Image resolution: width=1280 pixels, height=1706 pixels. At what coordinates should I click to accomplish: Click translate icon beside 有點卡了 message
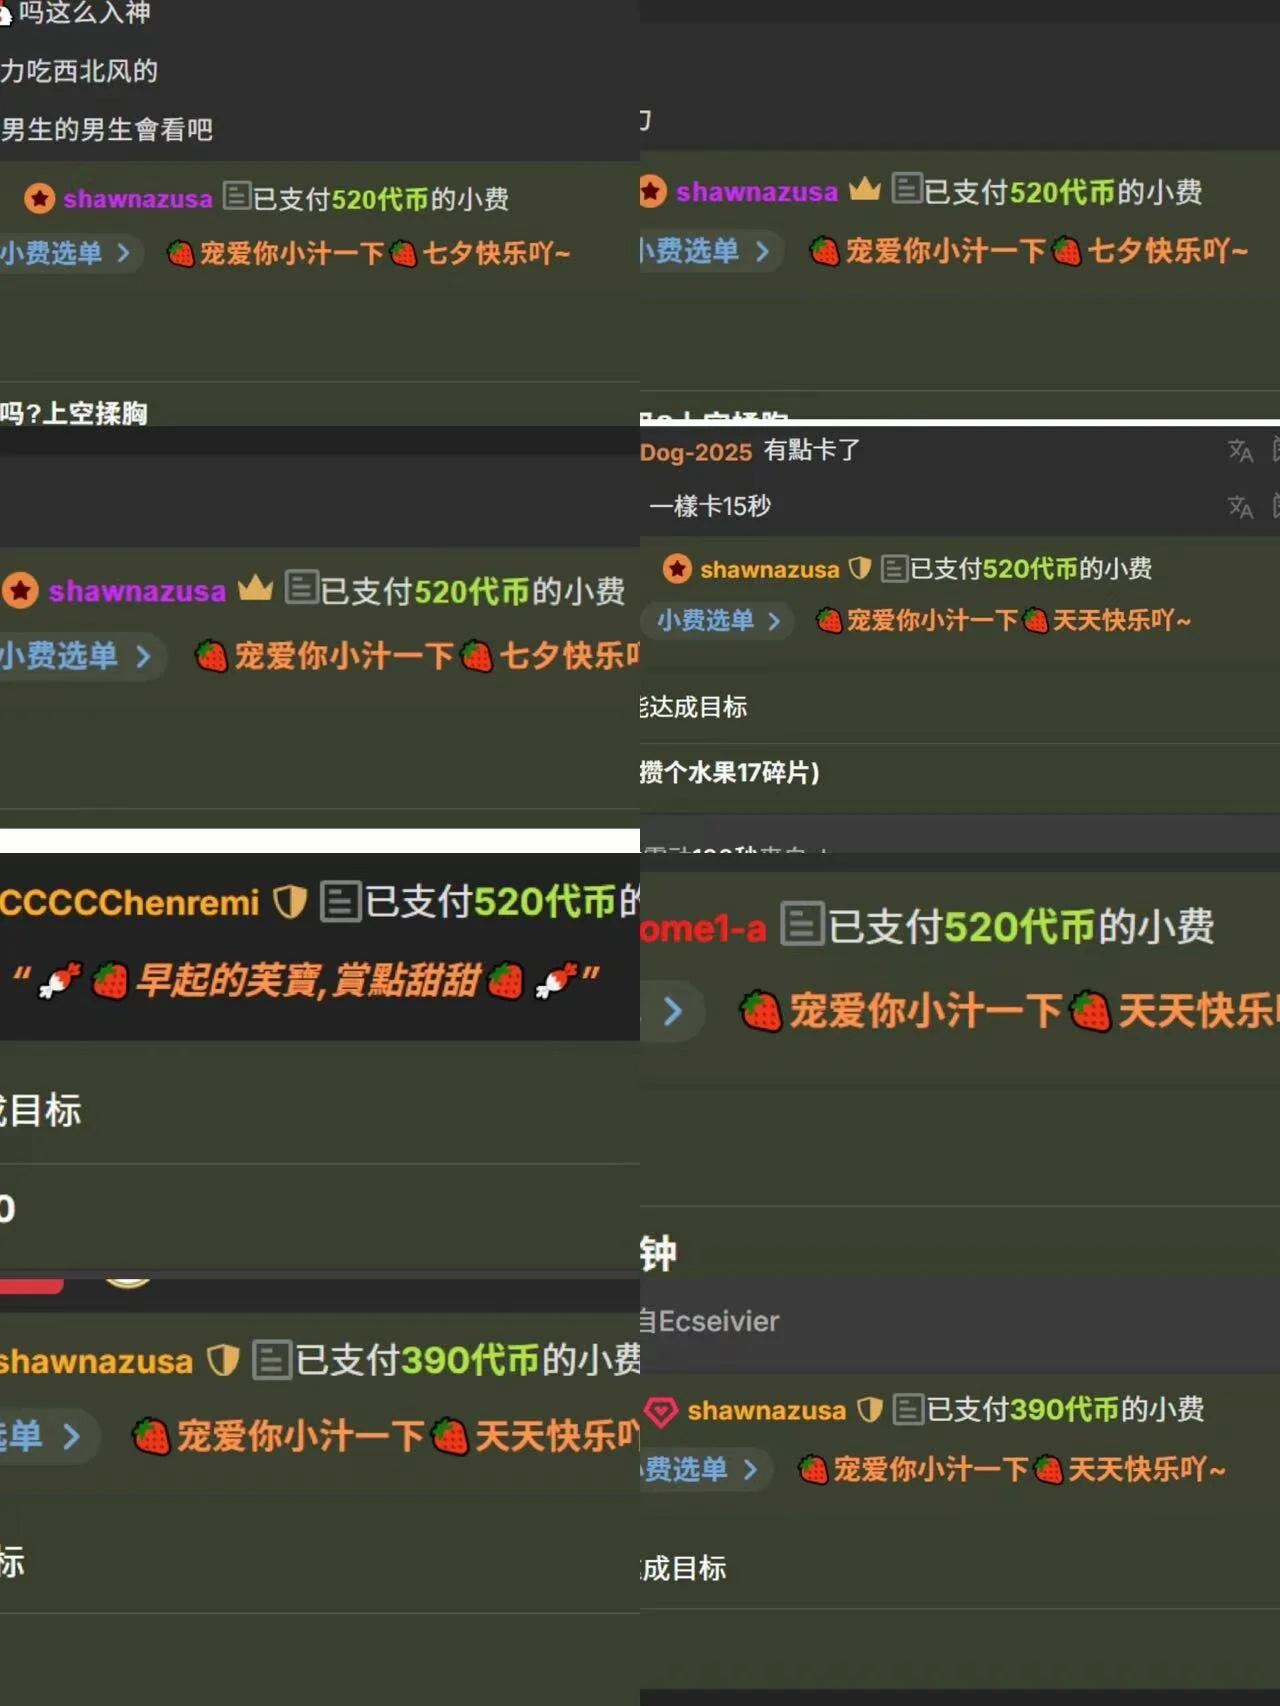(x=1240, y=451)
